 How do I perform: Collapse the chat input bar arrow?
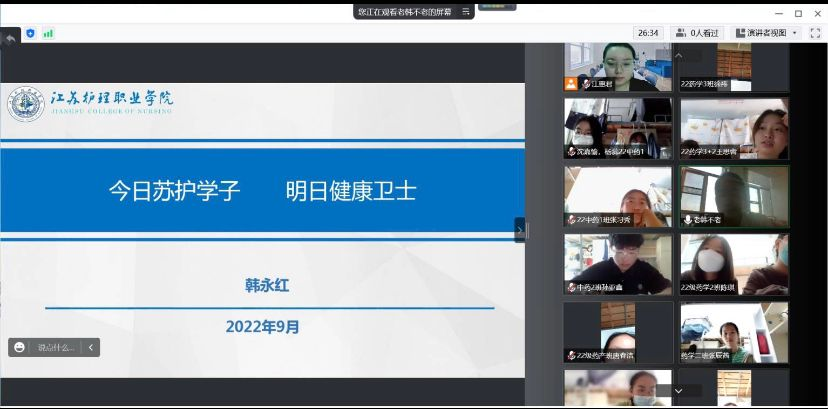coord(90,347)
